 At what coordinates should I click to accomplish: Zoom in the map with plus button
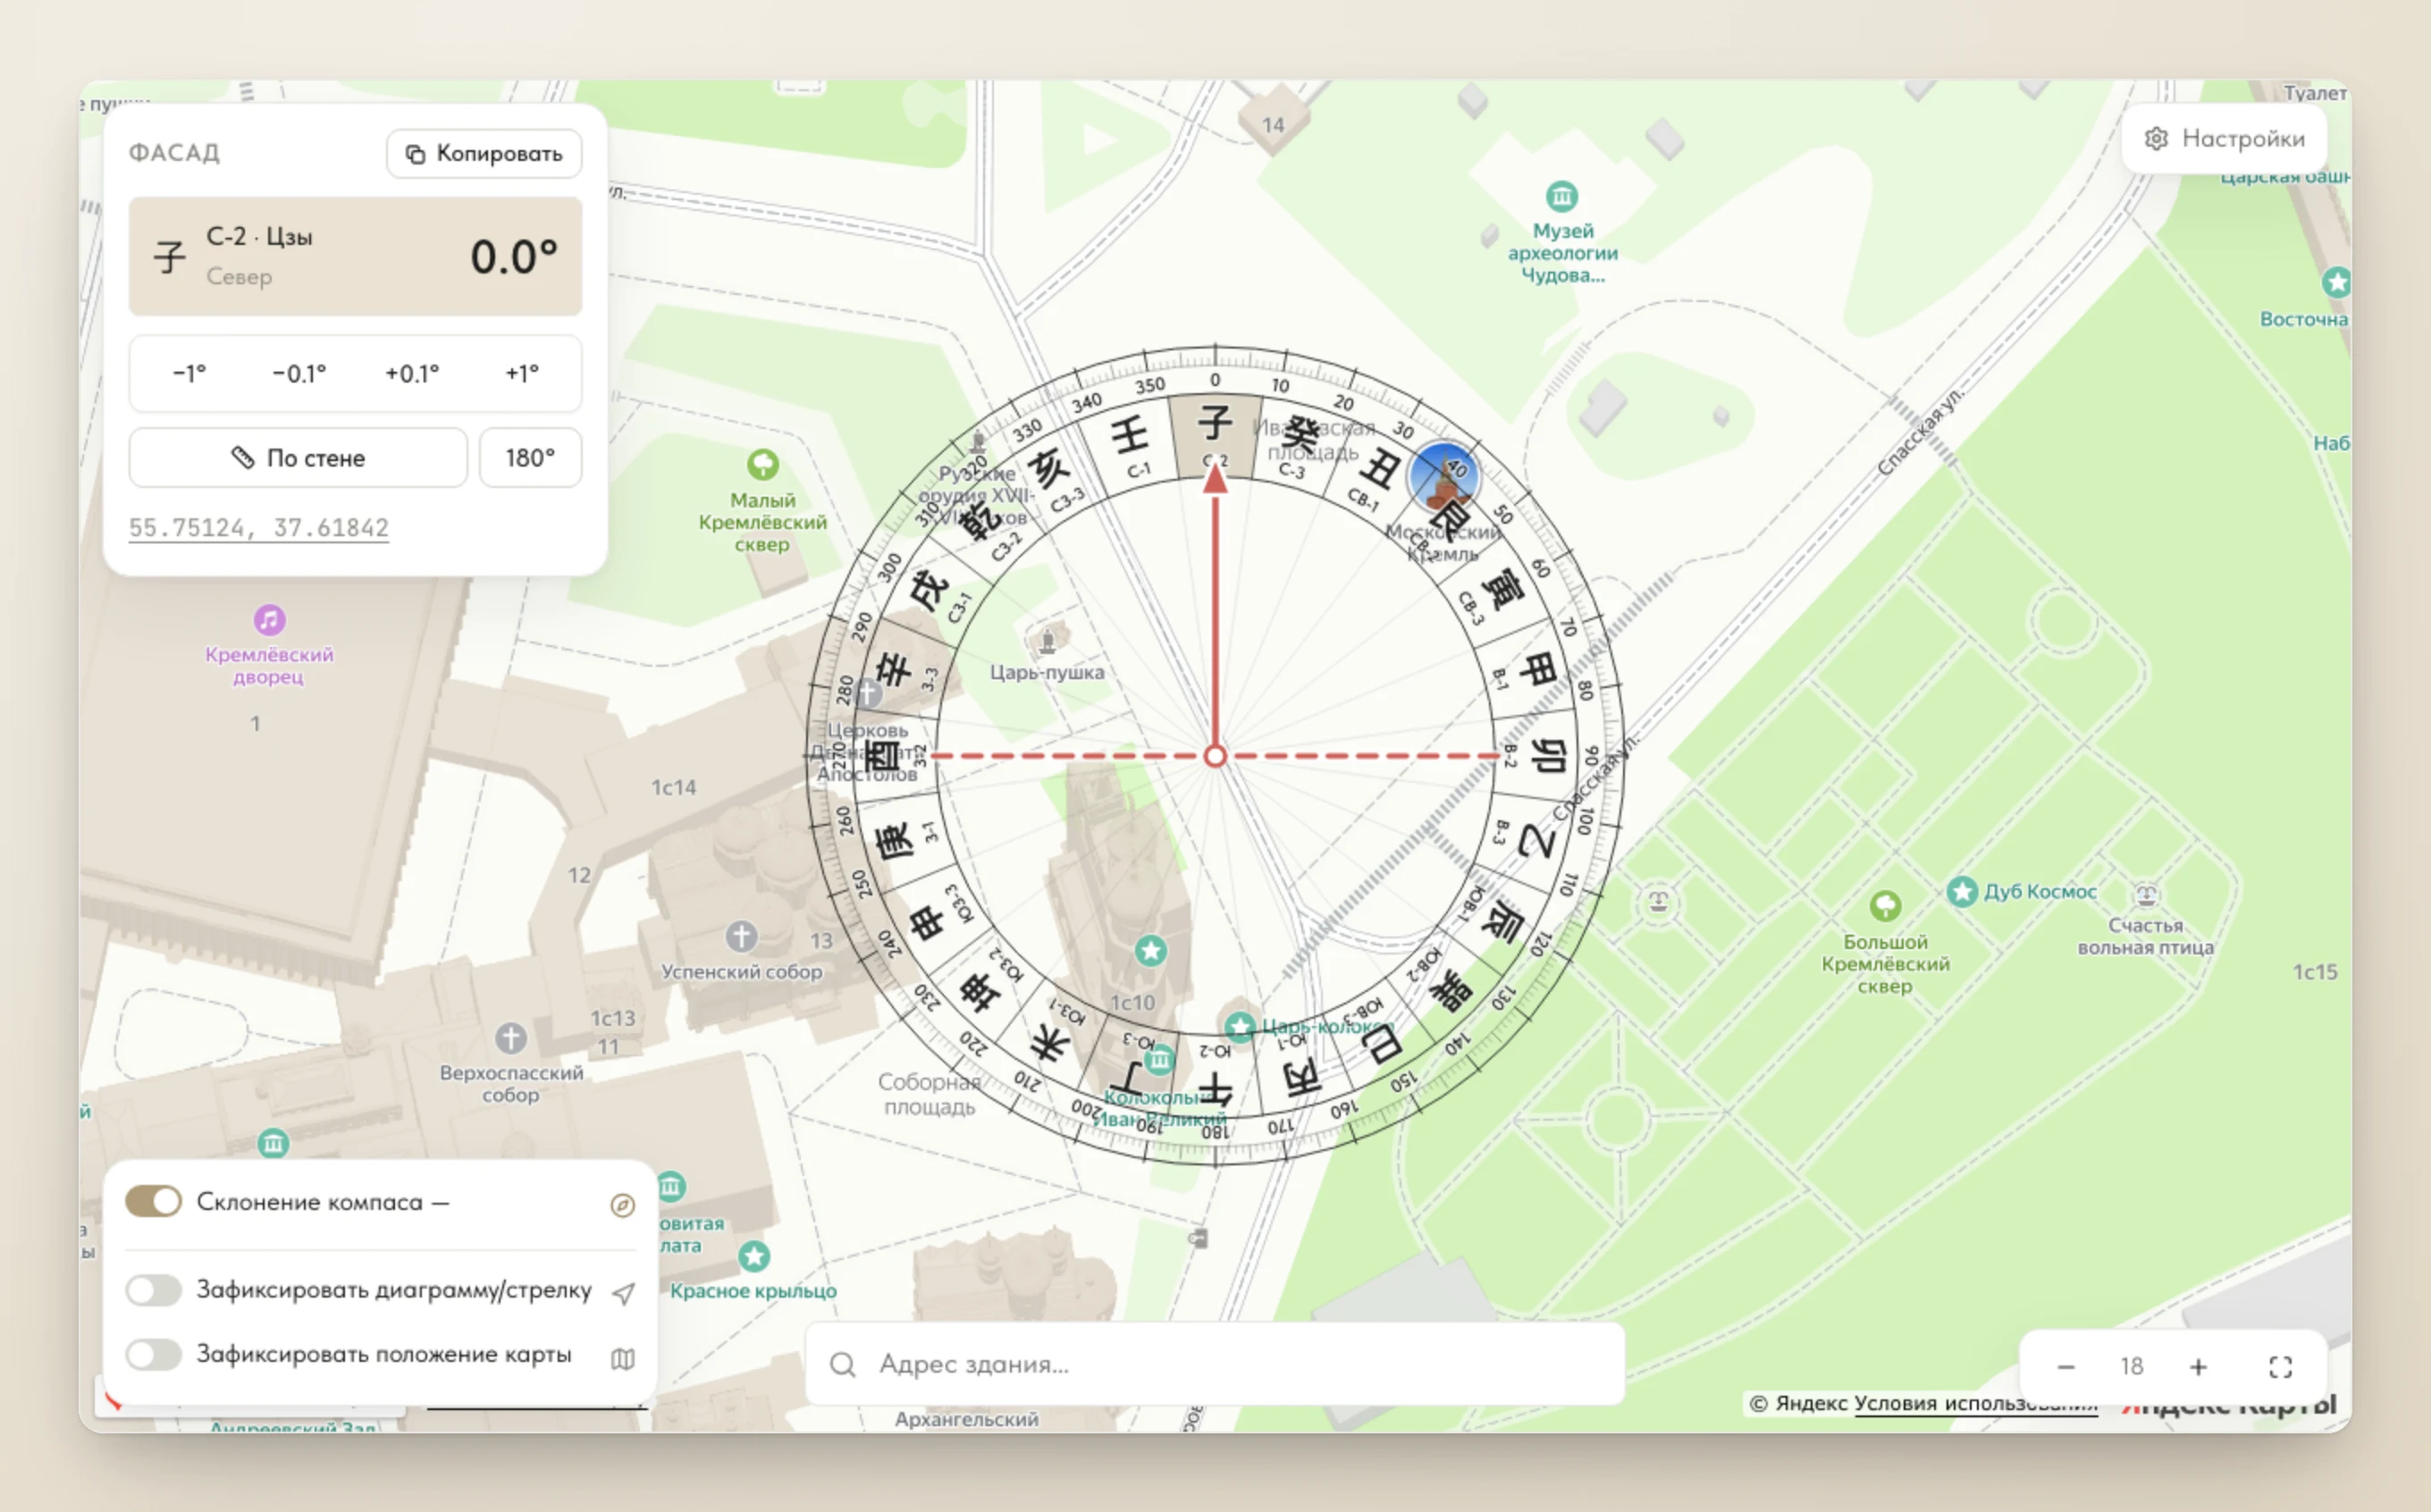click(x=2198, y=1367)
